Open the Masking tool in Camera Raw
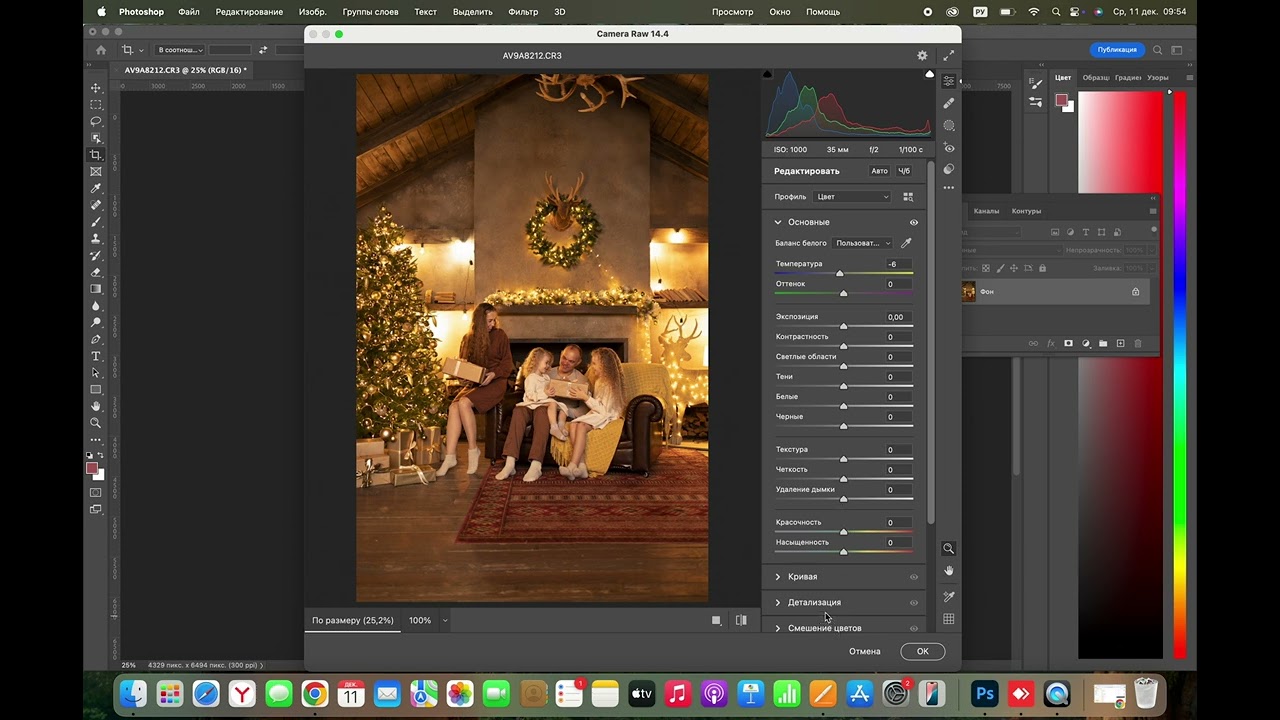The width and height of the screenshot is (1280, 720). click(x=949, y=125)
